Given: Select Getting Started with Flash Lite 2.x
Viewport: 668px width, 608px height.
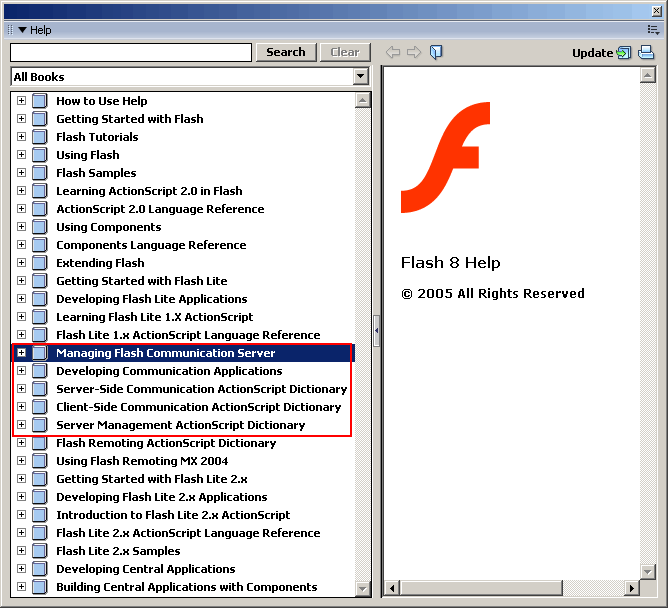Looking at the screenshot, I should [152, 479].
